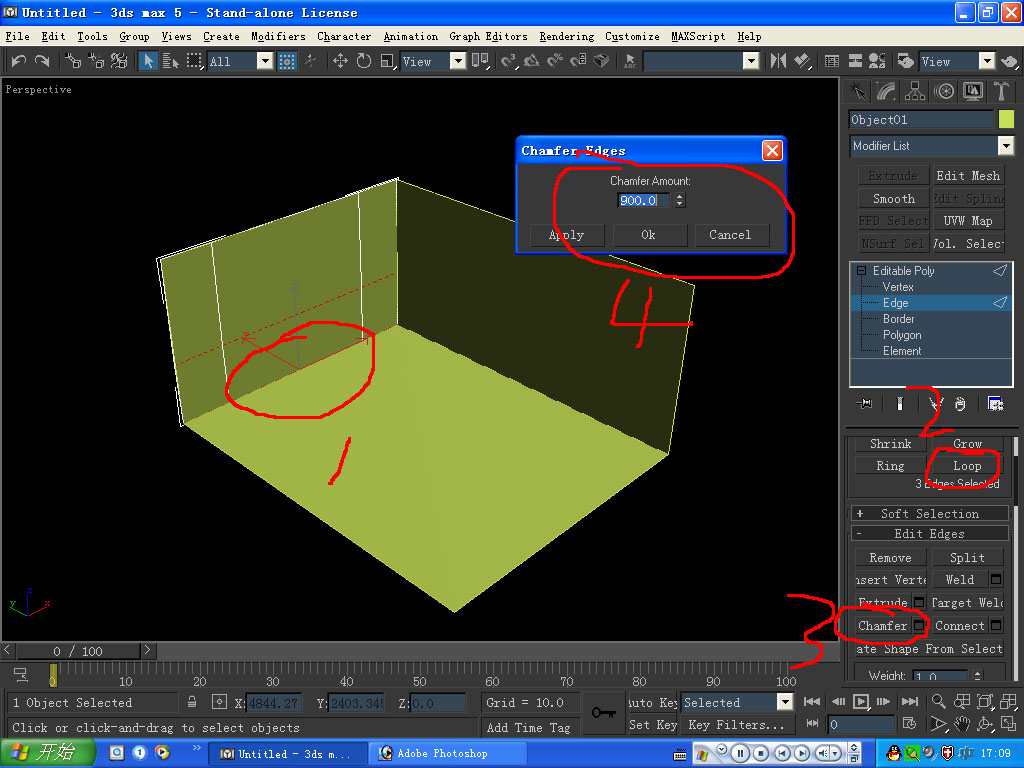
Task: Click the Mirror Selected Objects icon
Action: pos(778,61)
